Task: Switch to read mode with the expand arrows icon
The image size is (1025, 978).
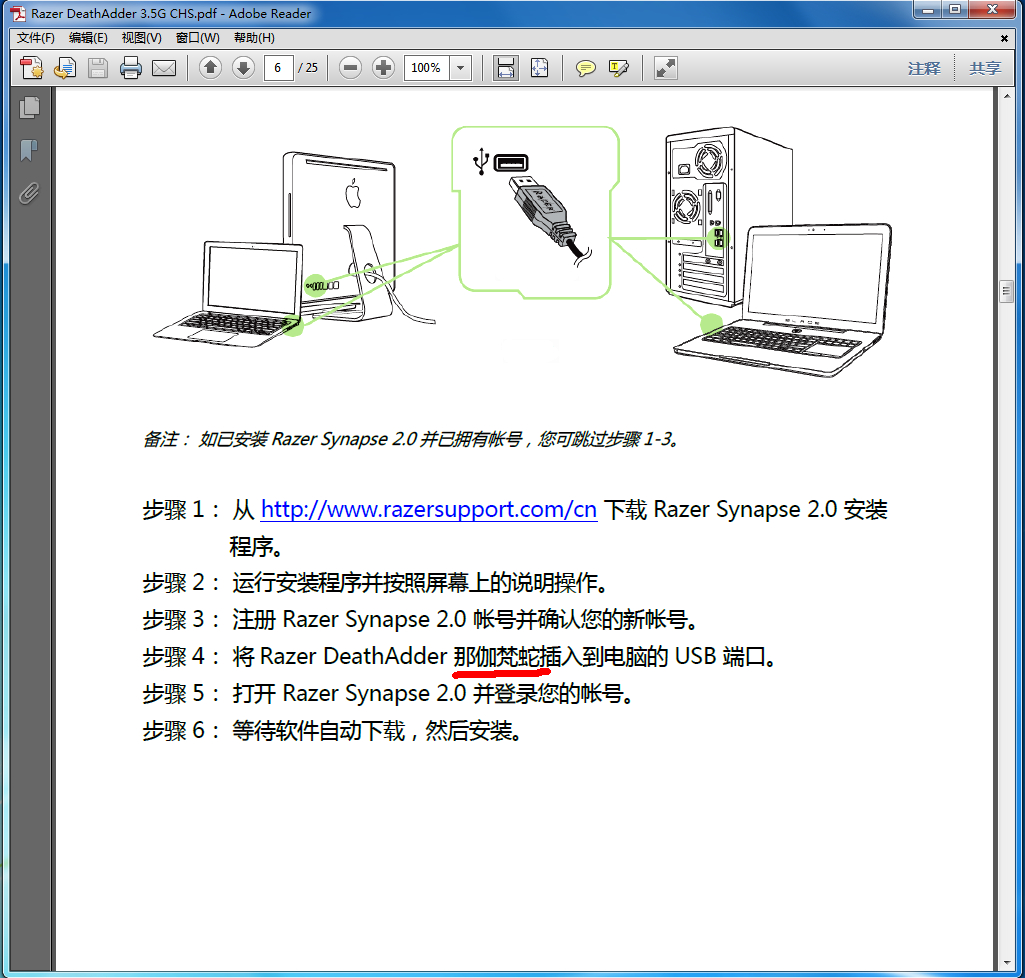Action: coord(665,68)
